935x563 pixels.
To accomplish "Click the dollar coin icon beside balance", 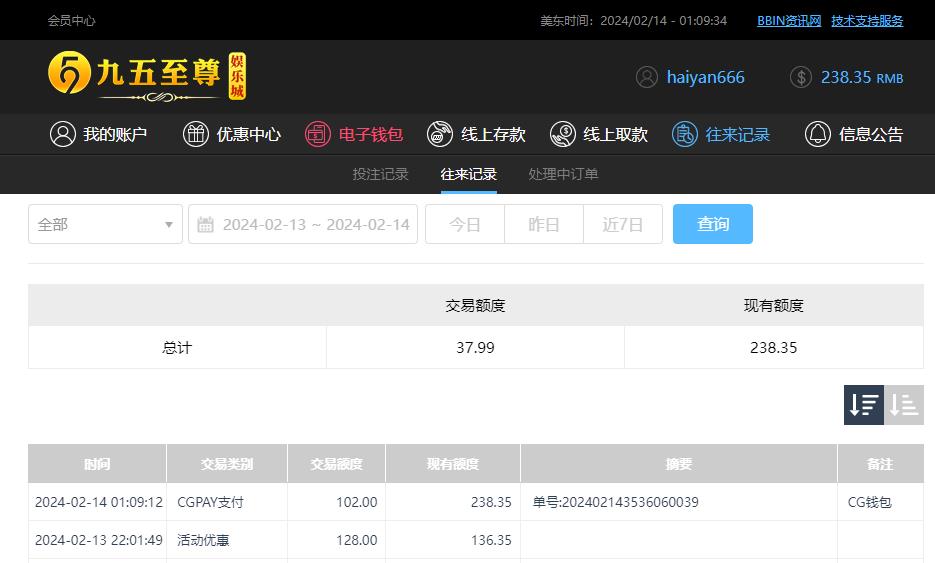I will (x=801, y=77).
